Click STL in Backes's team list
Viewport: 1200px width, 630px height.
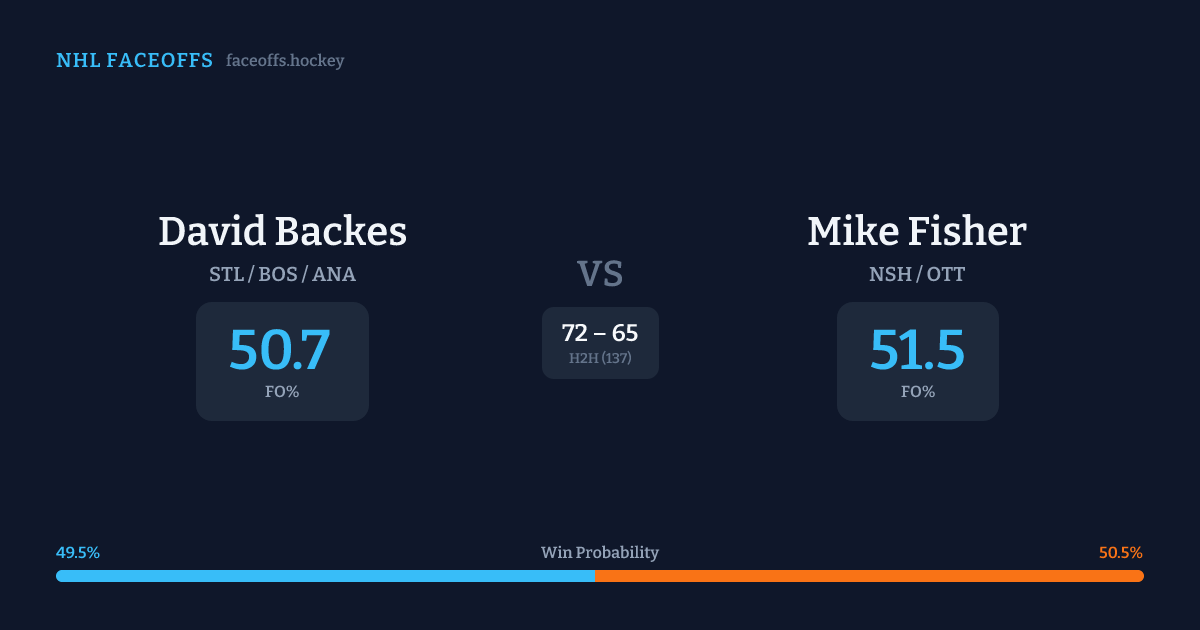click(227, 274)
